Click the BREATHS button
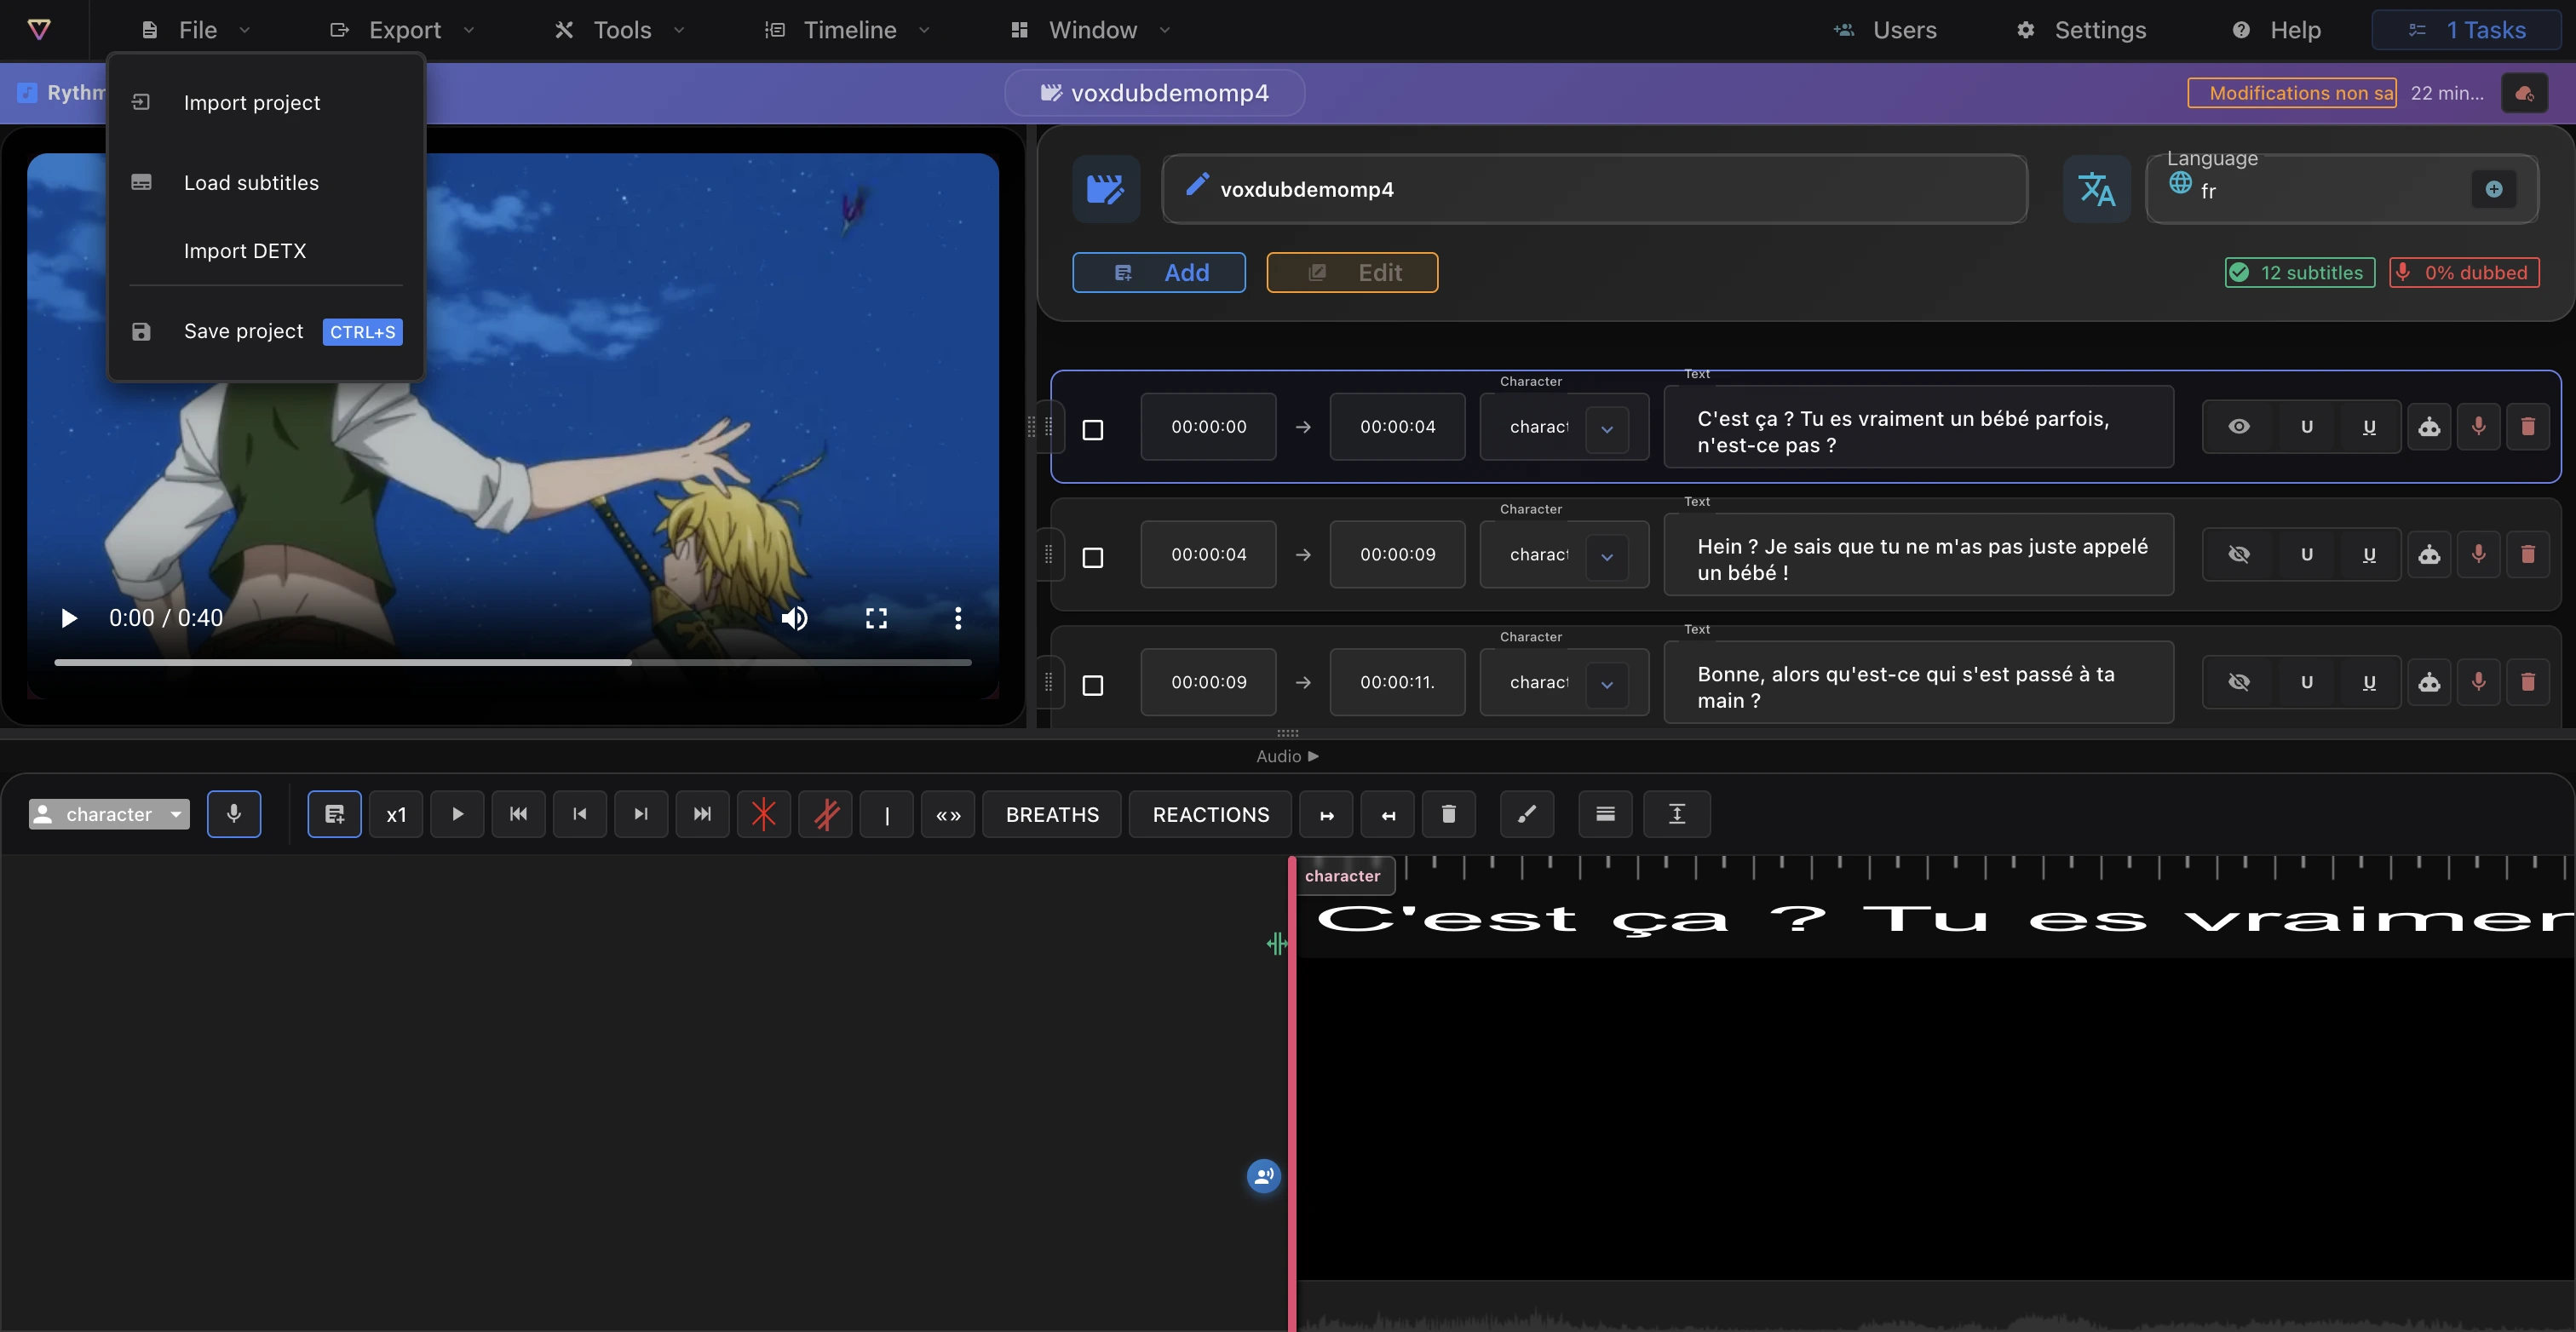 point(1052,814)
